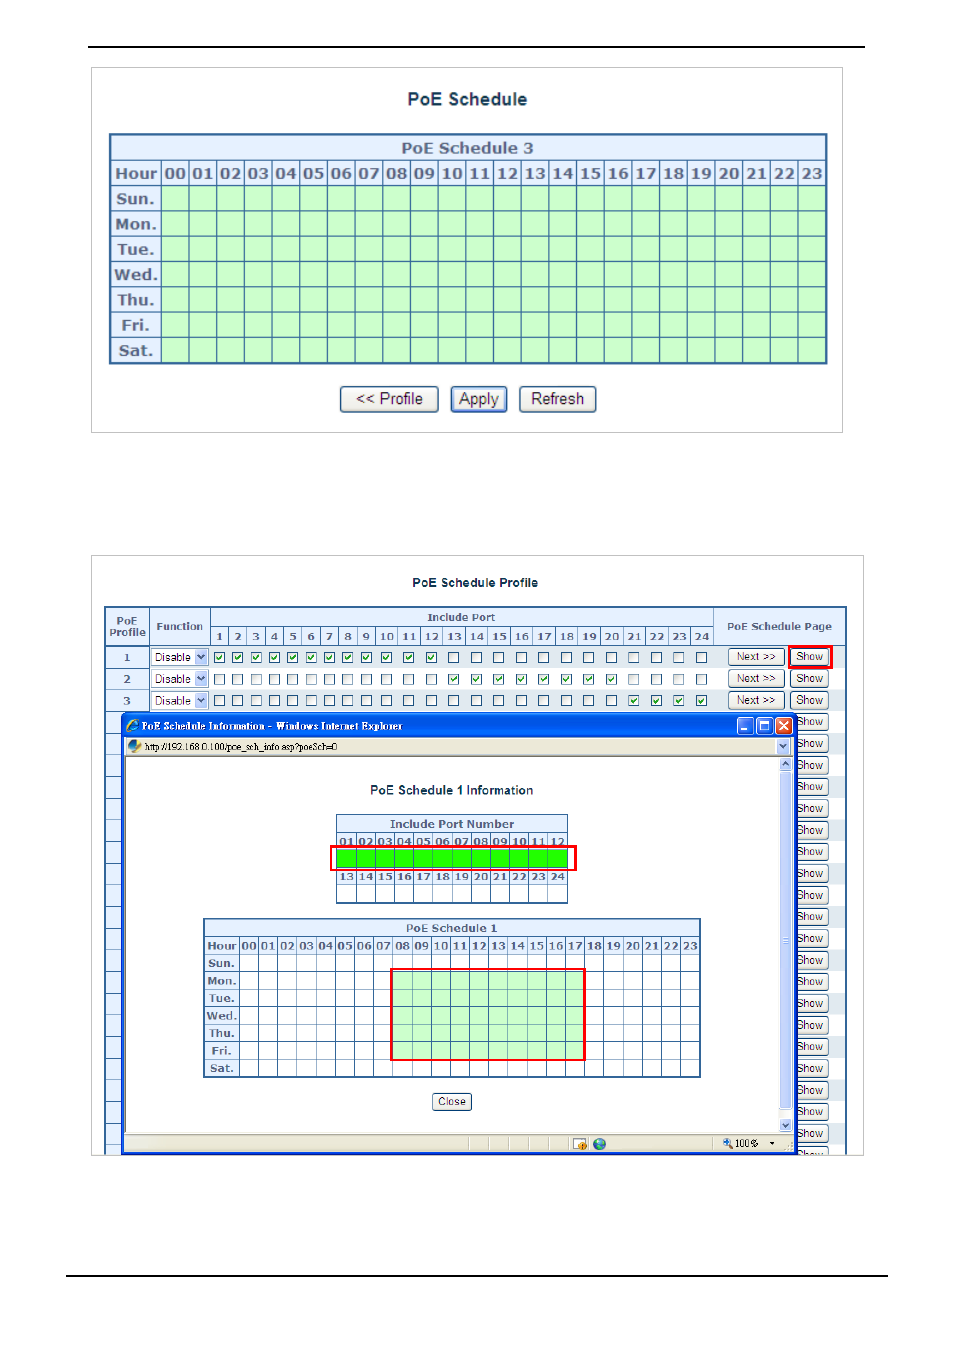Click Fri. hour 17 cell in PoE Schedule 1

coord(575,1051)
